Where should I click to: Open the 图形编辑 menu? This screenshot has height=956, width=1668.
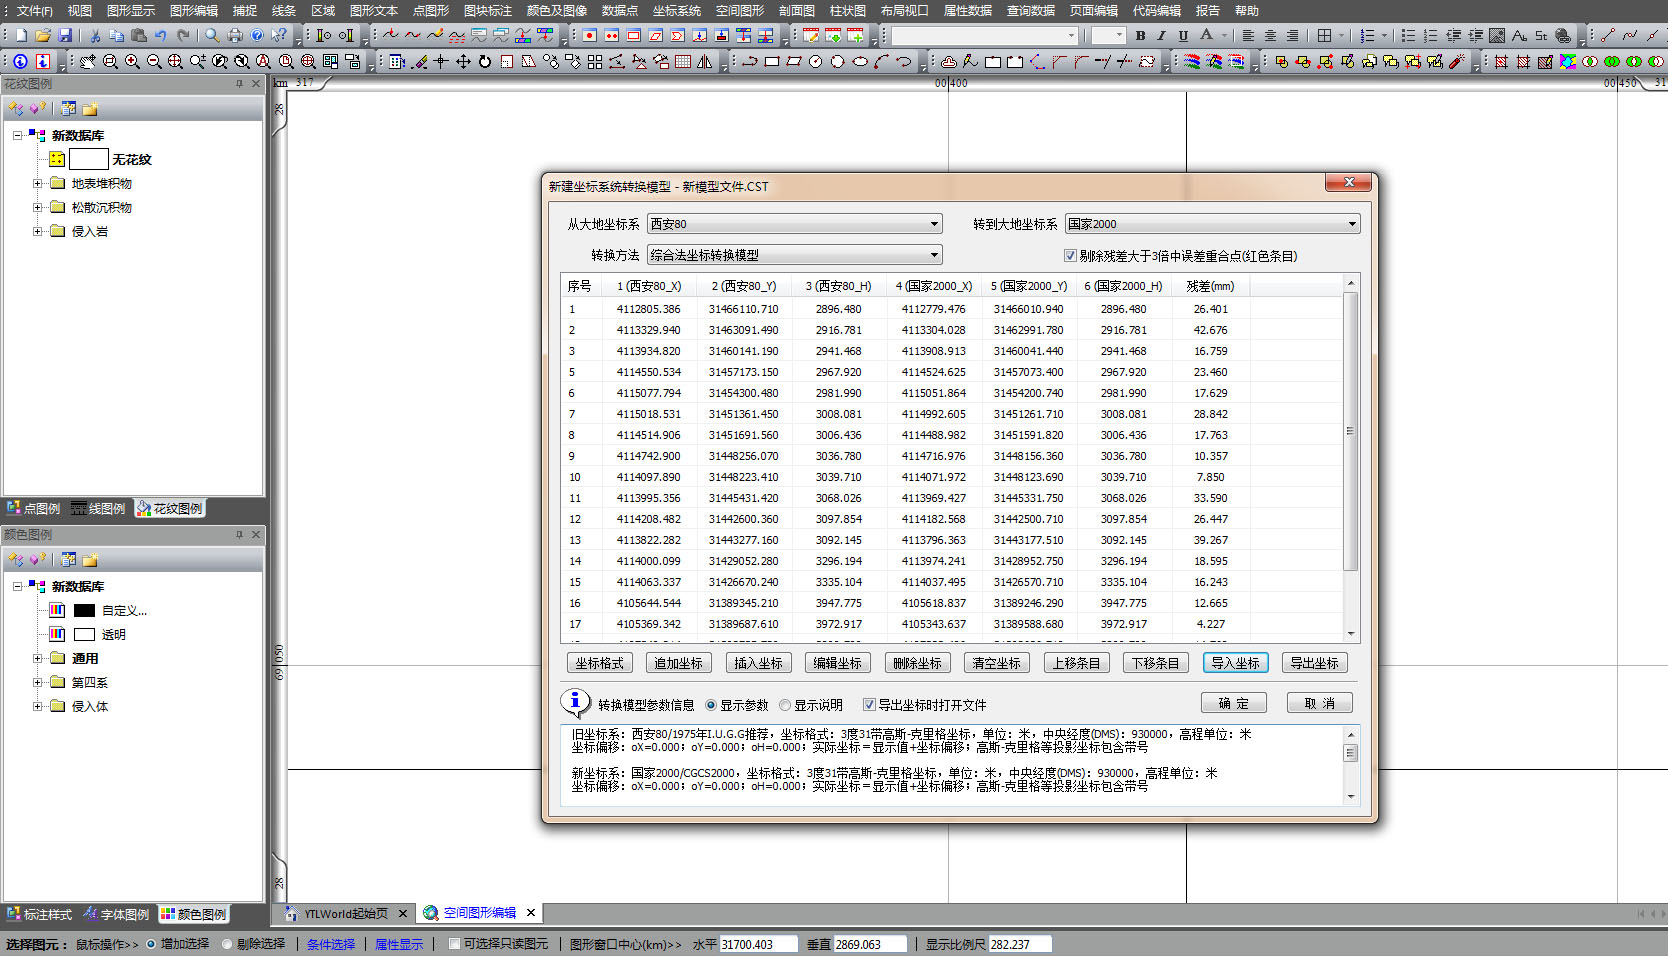point(194,10)
